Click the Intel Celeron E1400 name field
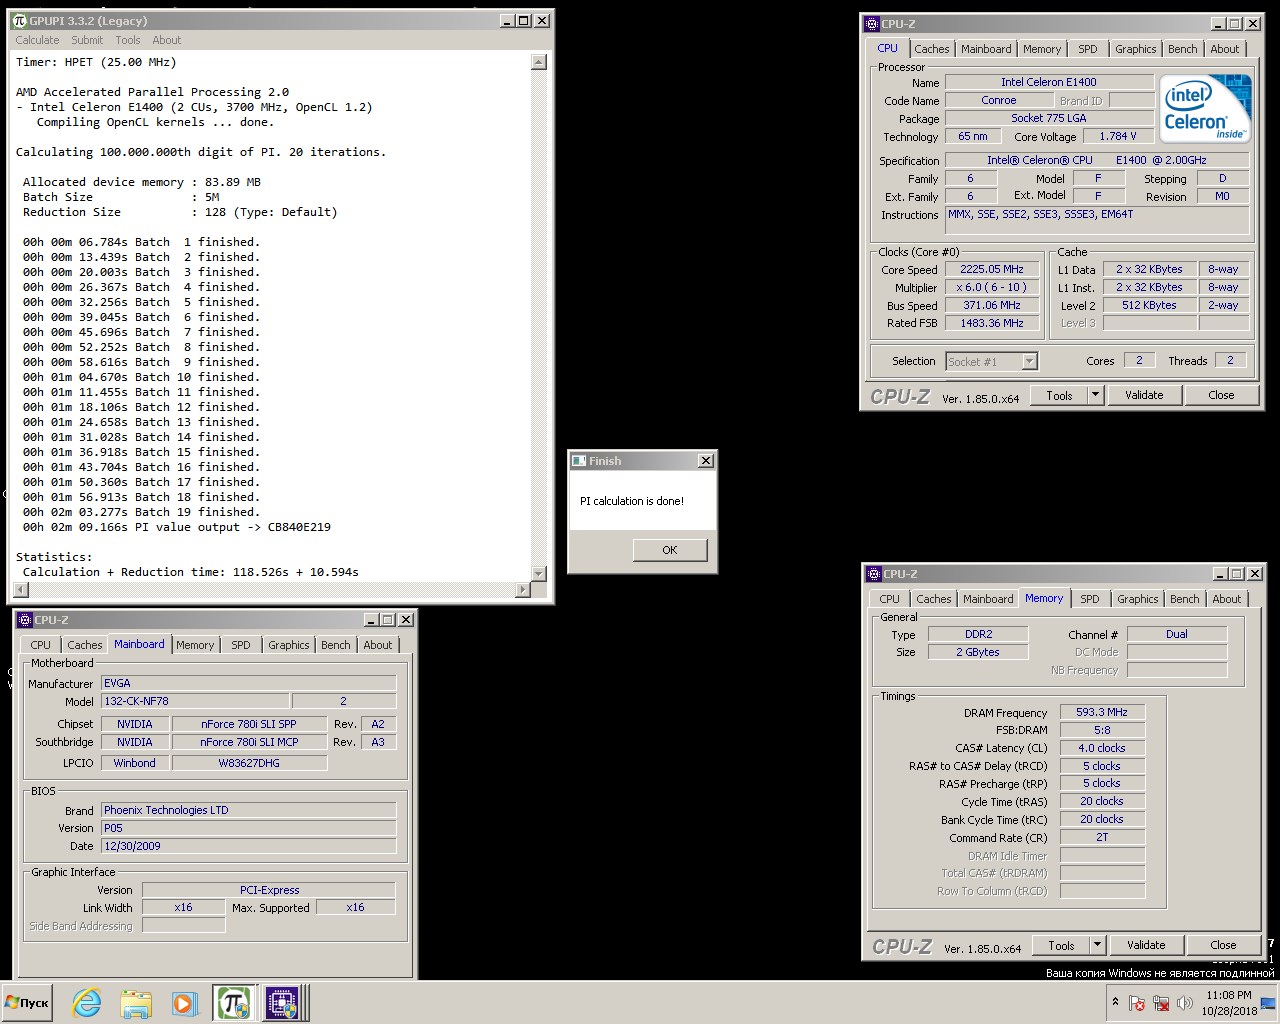Viewport: 1280px width, 1024px height. (x=1049, y=82)
